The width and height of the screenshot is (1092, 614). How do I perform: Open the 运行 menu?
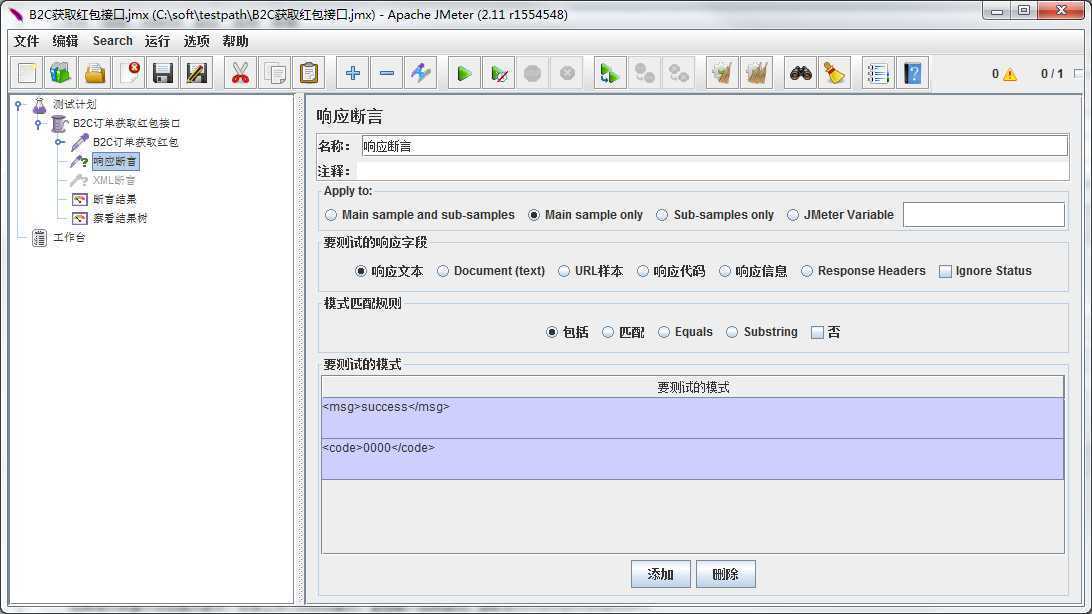[157, 41]
